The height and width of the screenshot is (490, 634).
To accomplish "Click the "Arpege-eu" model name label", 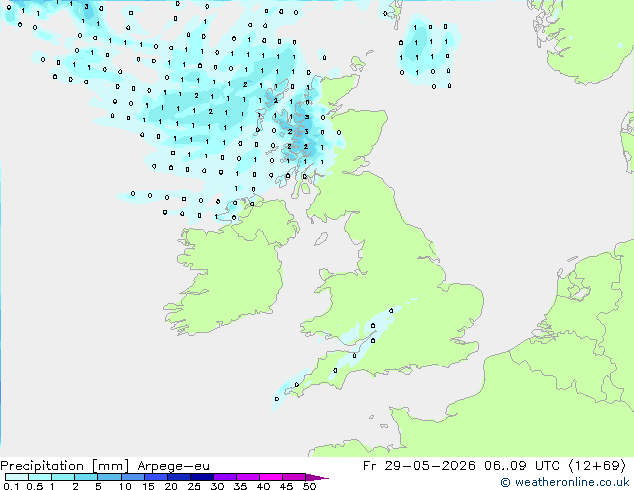I will coord(173,466).
